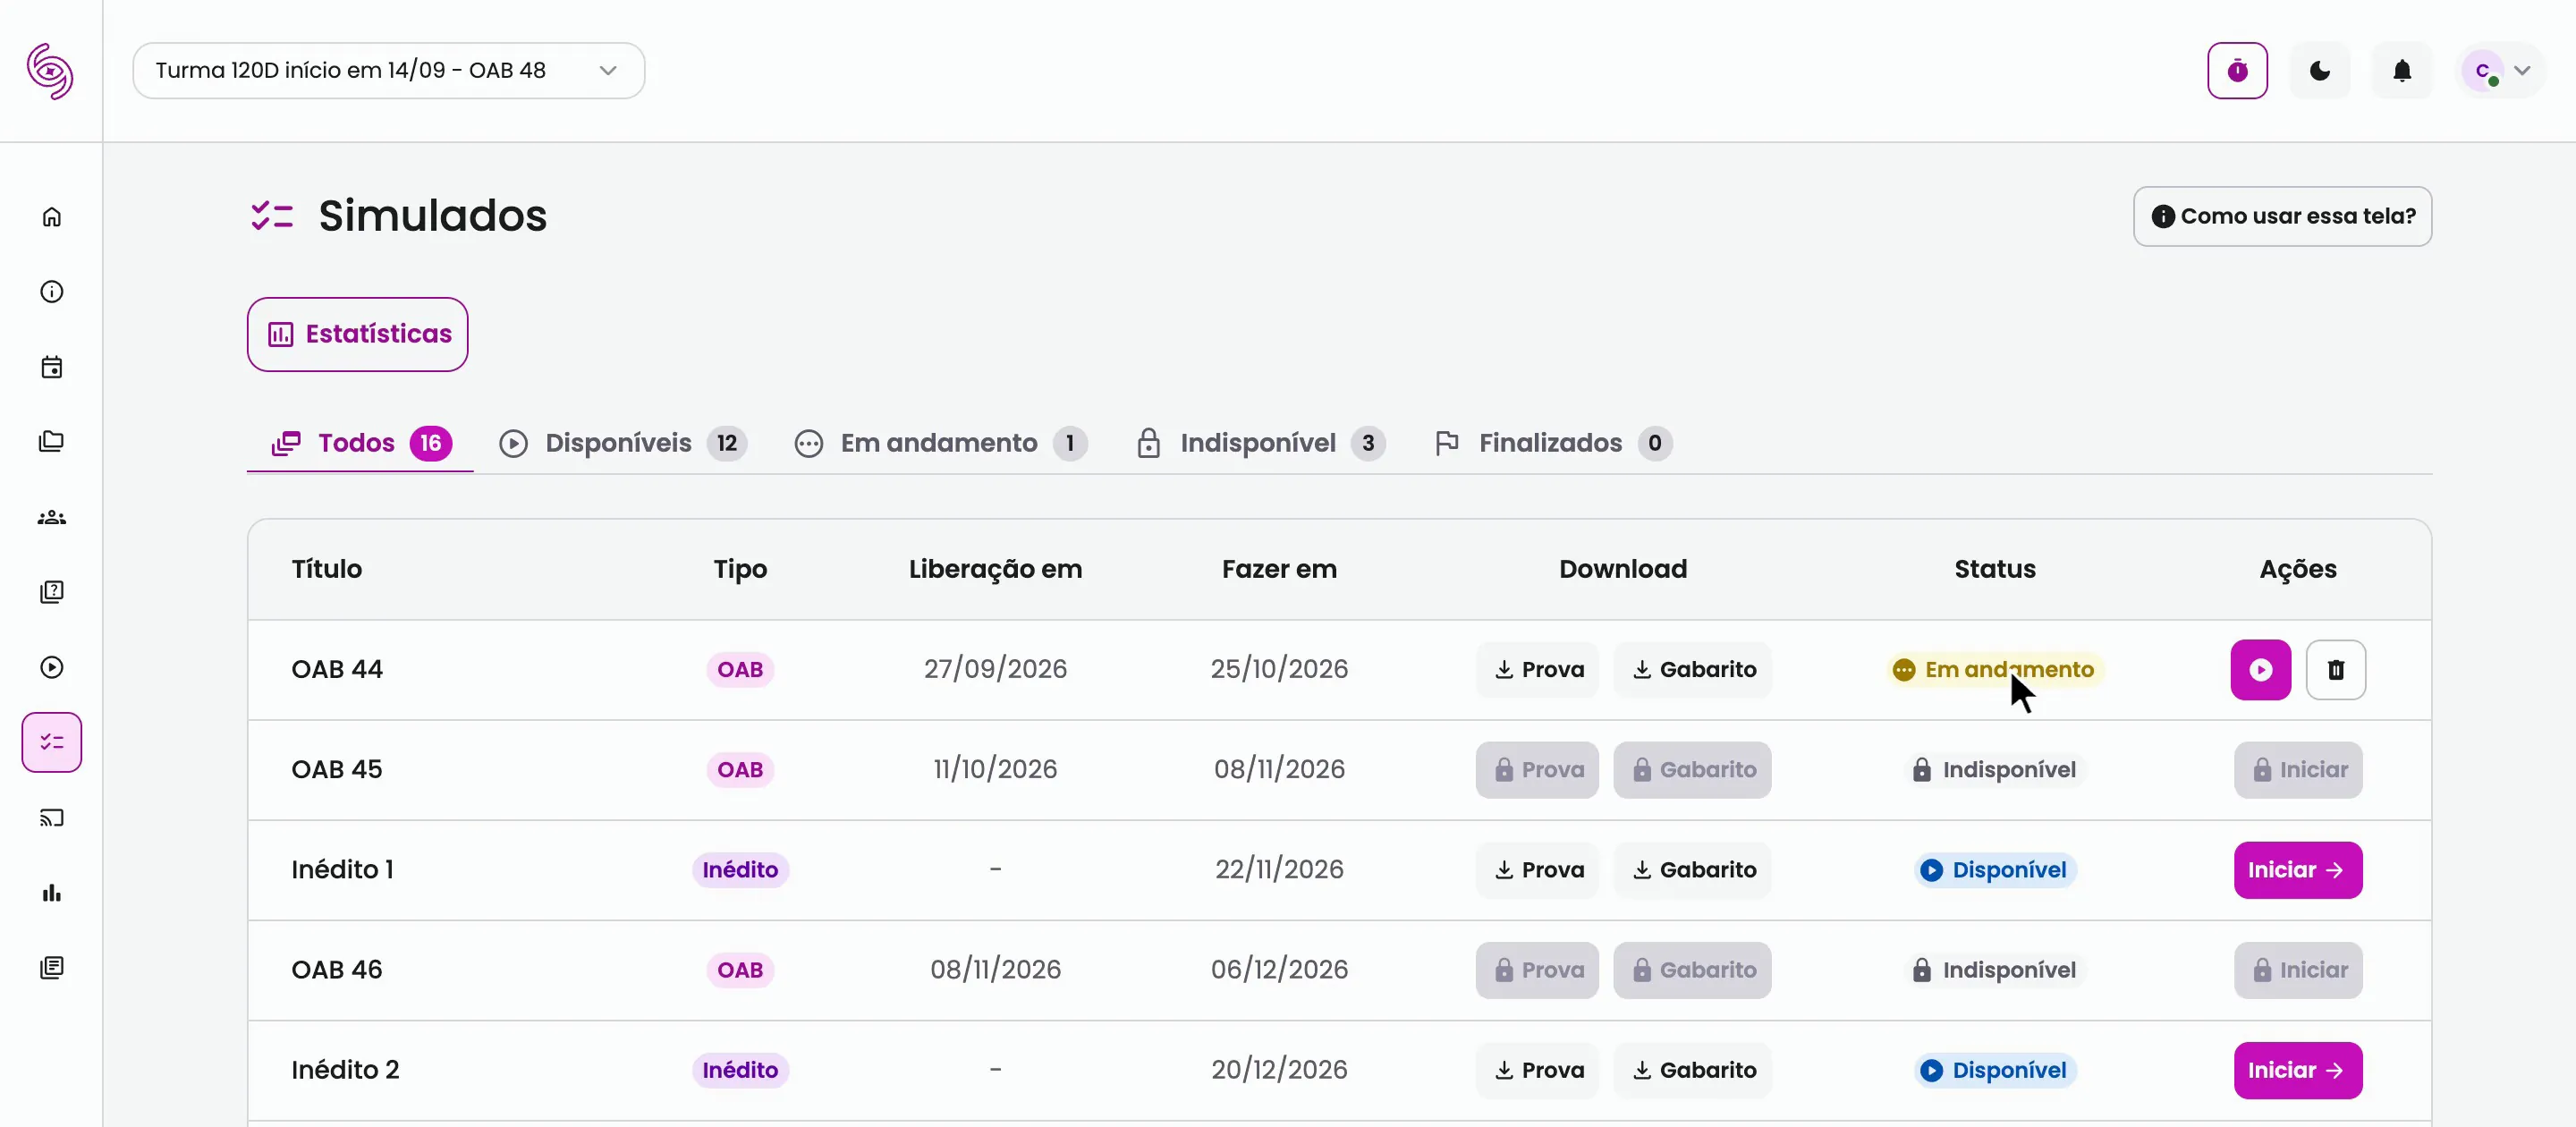
Task: Open the notifications bell
Action: point(2402,70)
